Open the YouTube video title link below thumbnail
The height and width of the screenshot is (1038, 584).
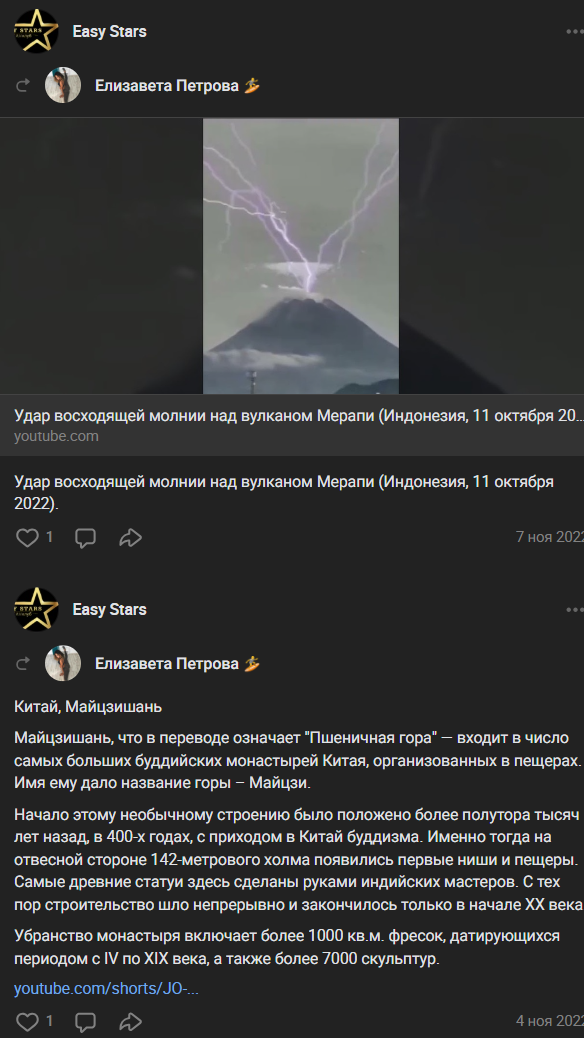click(x=299, y=416)
